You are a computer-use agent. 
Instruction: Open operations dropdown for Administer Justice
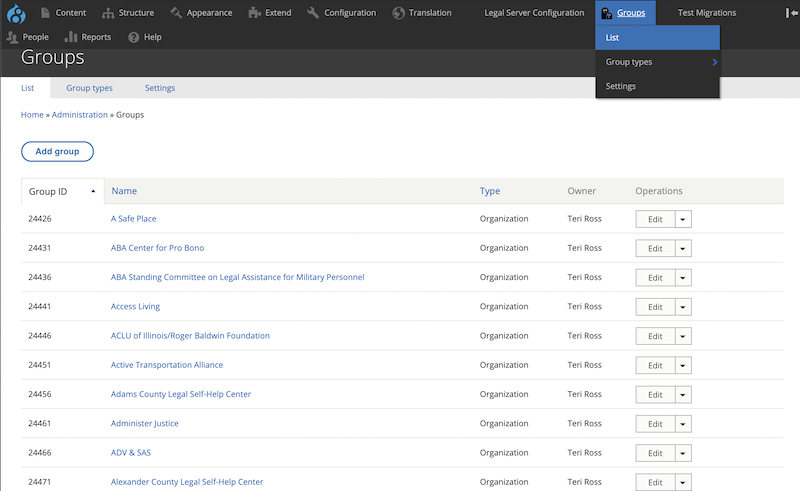pyautogui.click(x=683, y=424)
